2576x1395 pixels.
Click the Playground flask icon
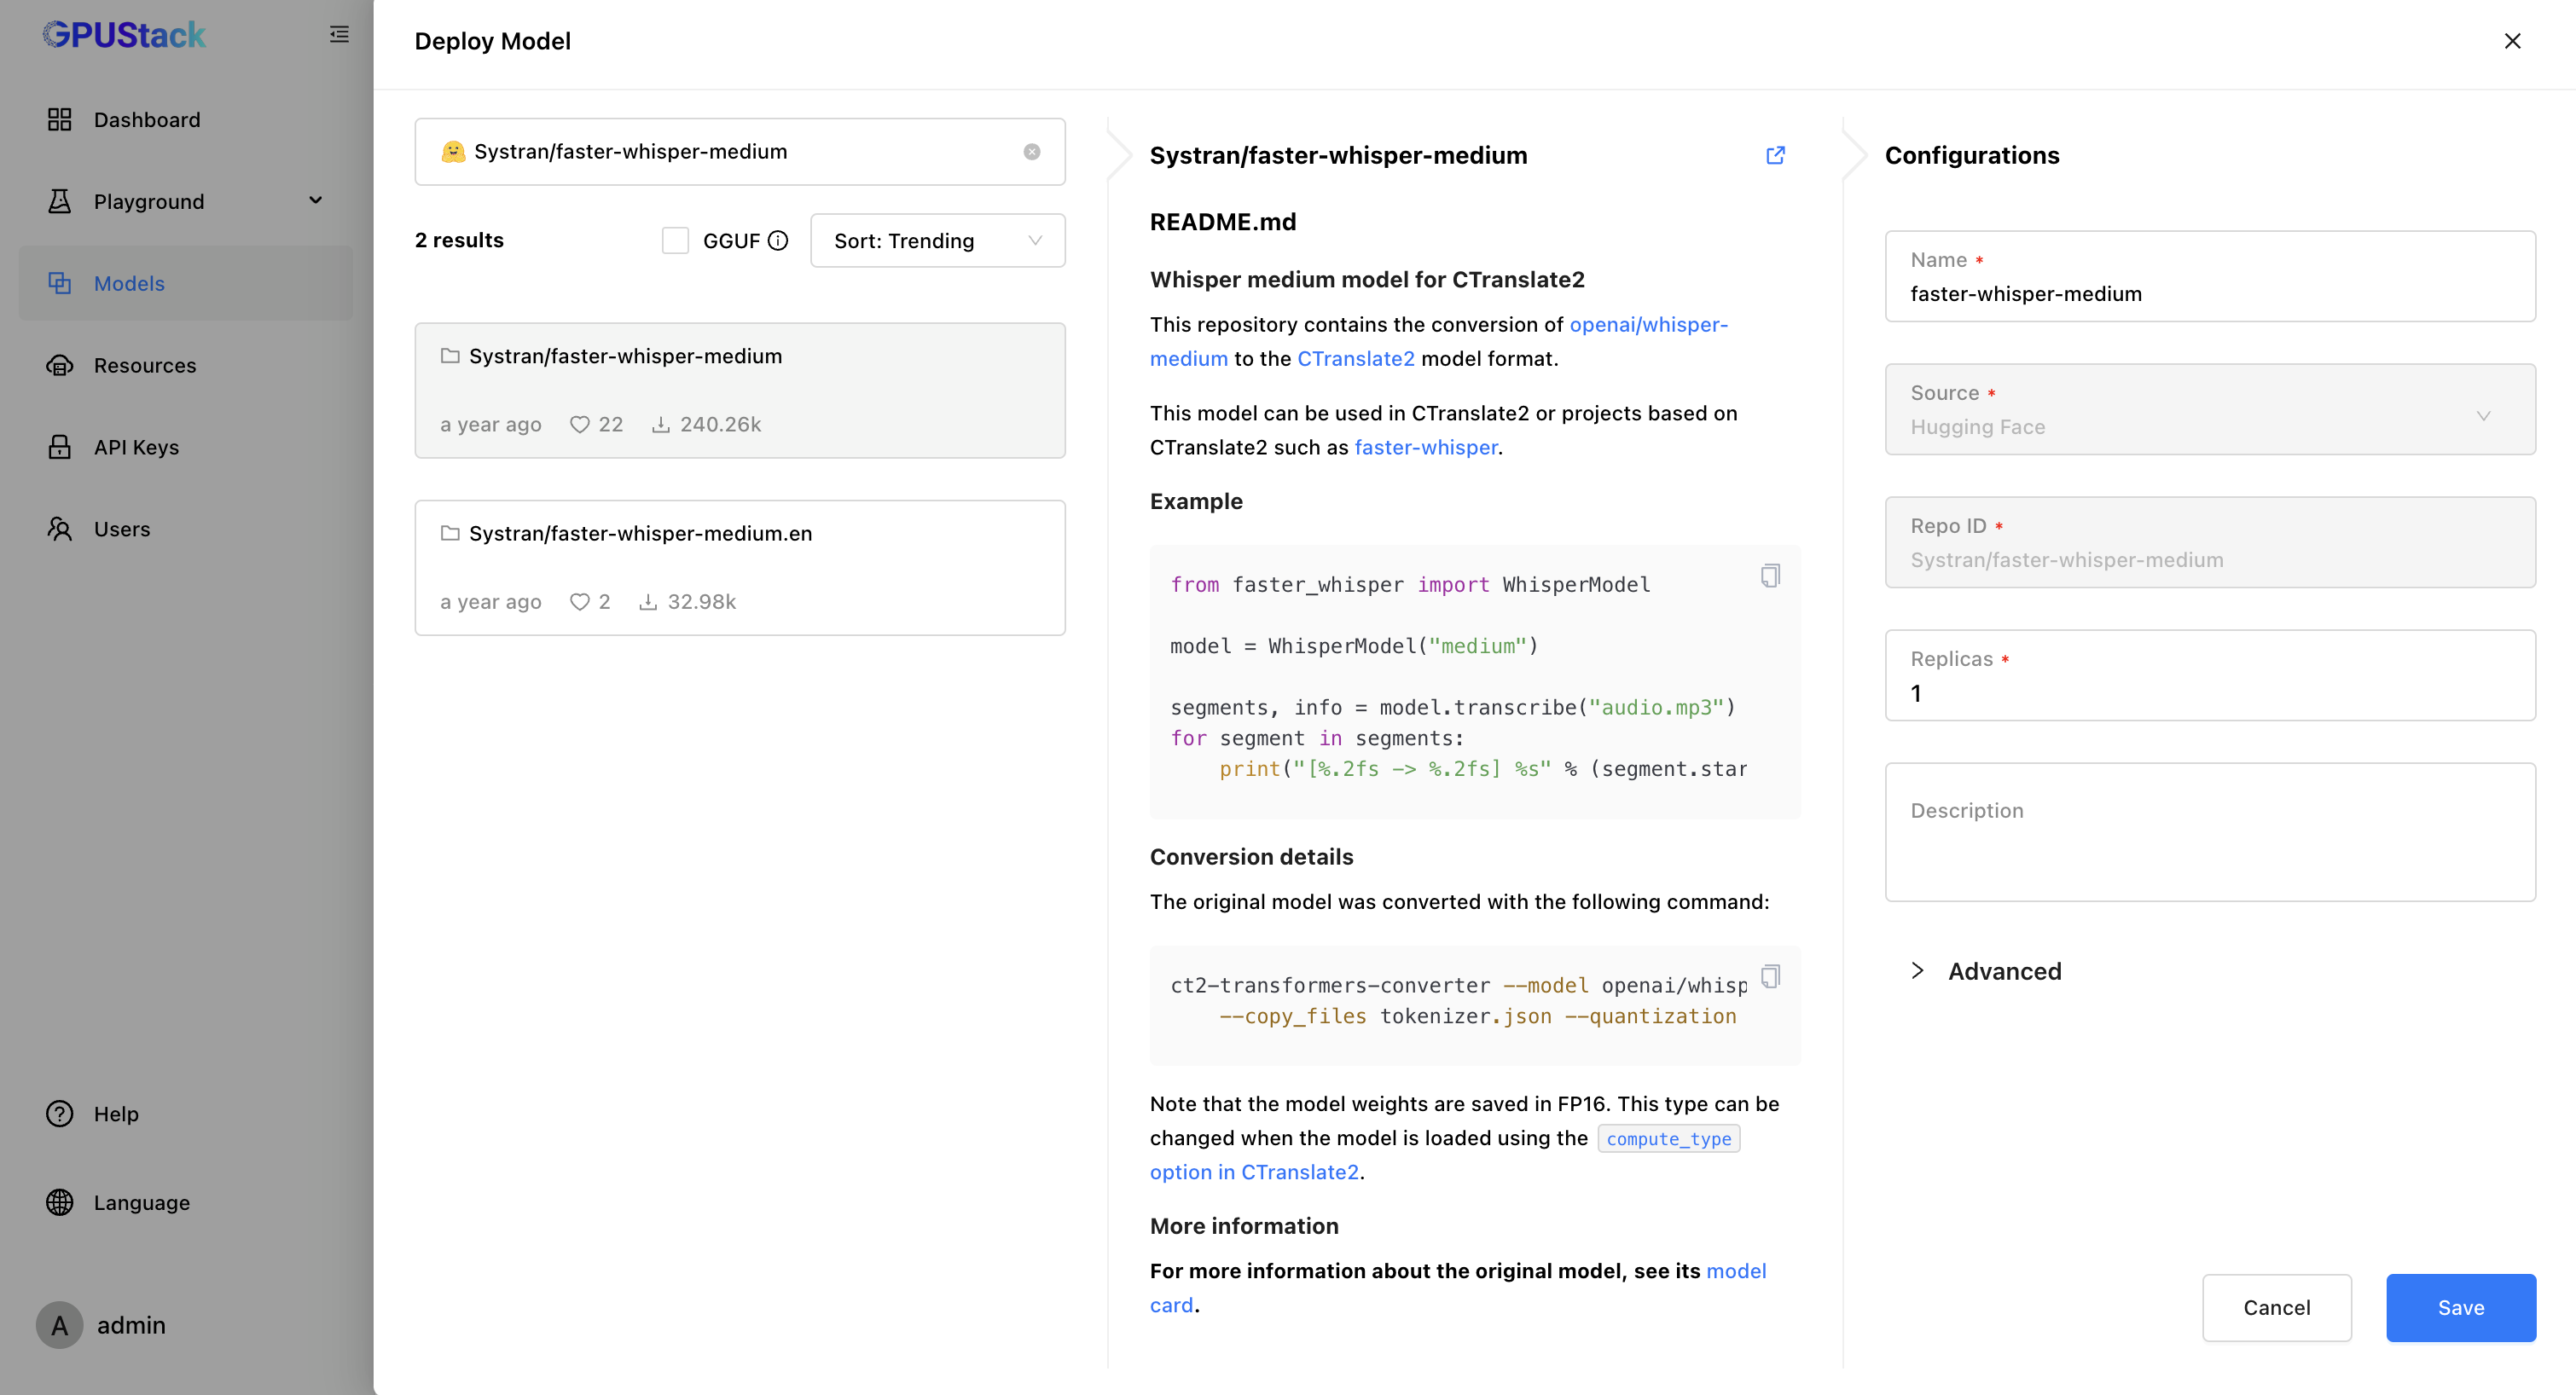[x=60, y=201]
